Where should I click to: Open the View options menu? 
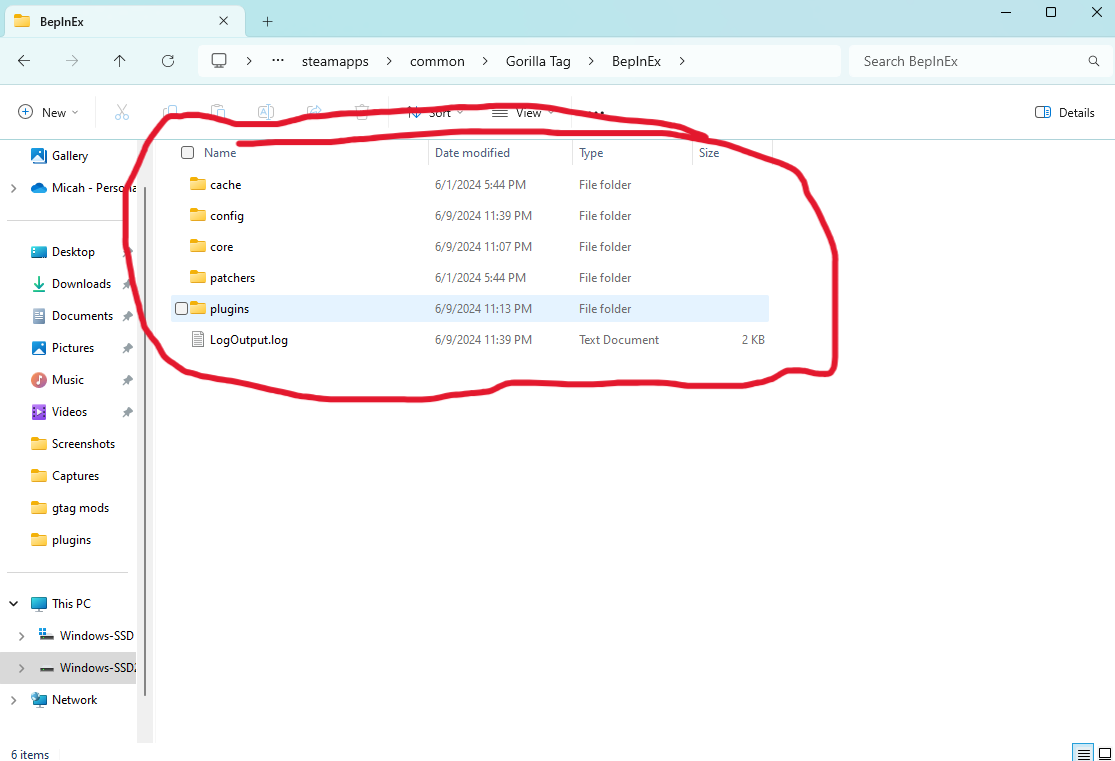pos(523,113)
